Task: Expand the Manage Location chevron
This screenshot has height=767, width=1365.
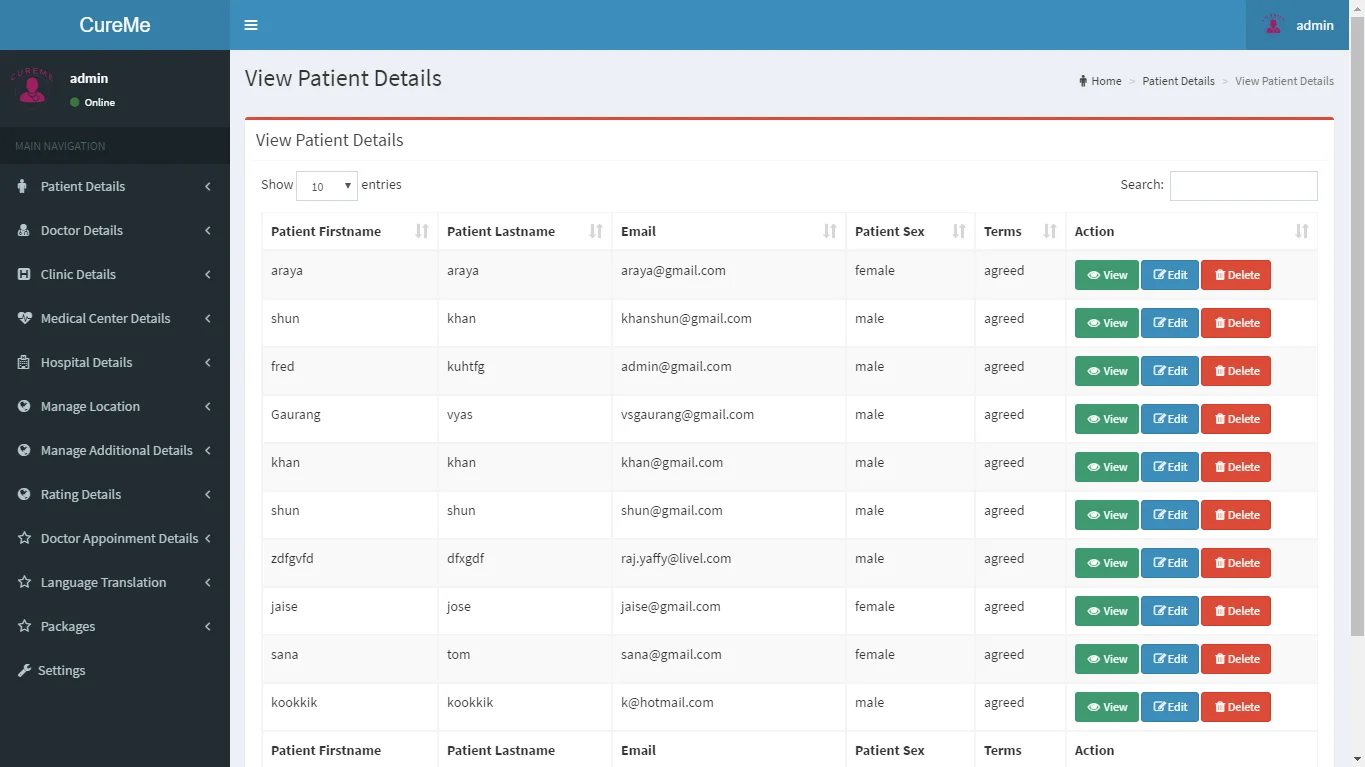Action: 208,406
